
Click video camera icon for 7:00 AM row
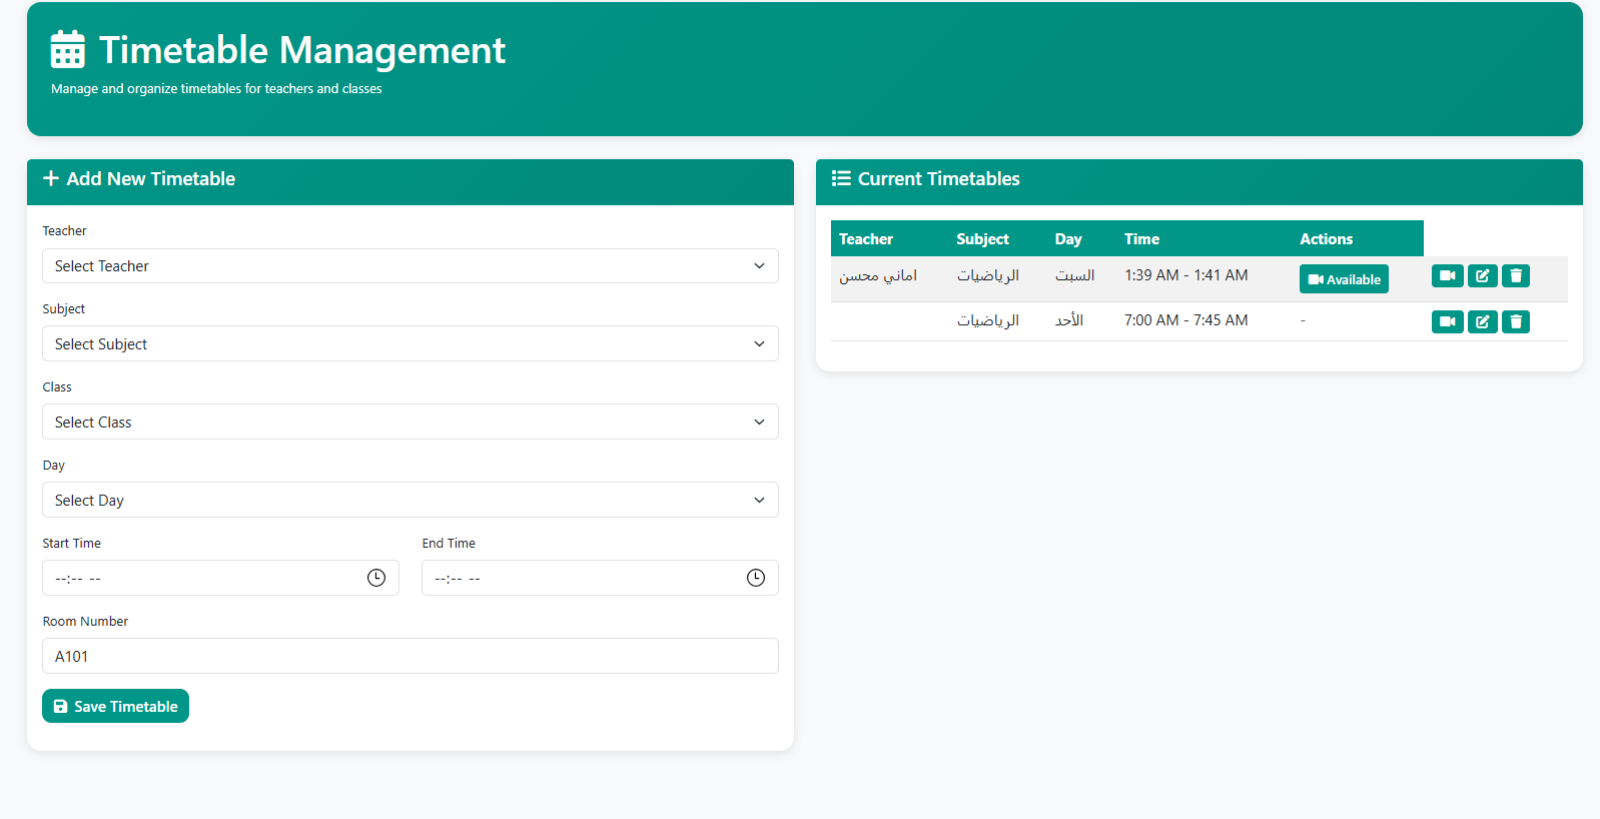coord(1447,322)
